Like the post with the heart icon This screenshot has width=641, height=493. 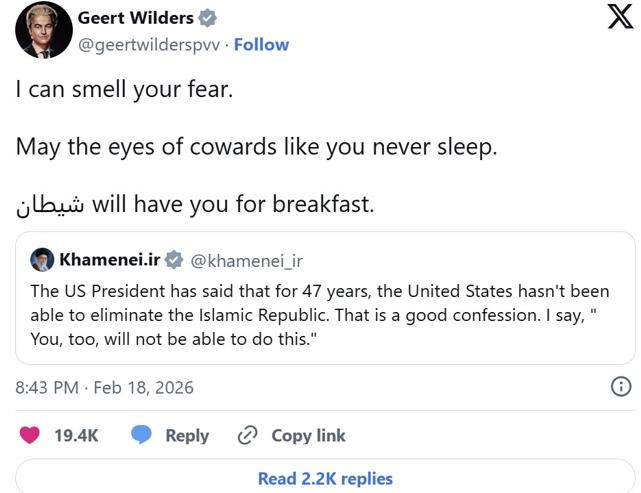[x=30, y=435]
